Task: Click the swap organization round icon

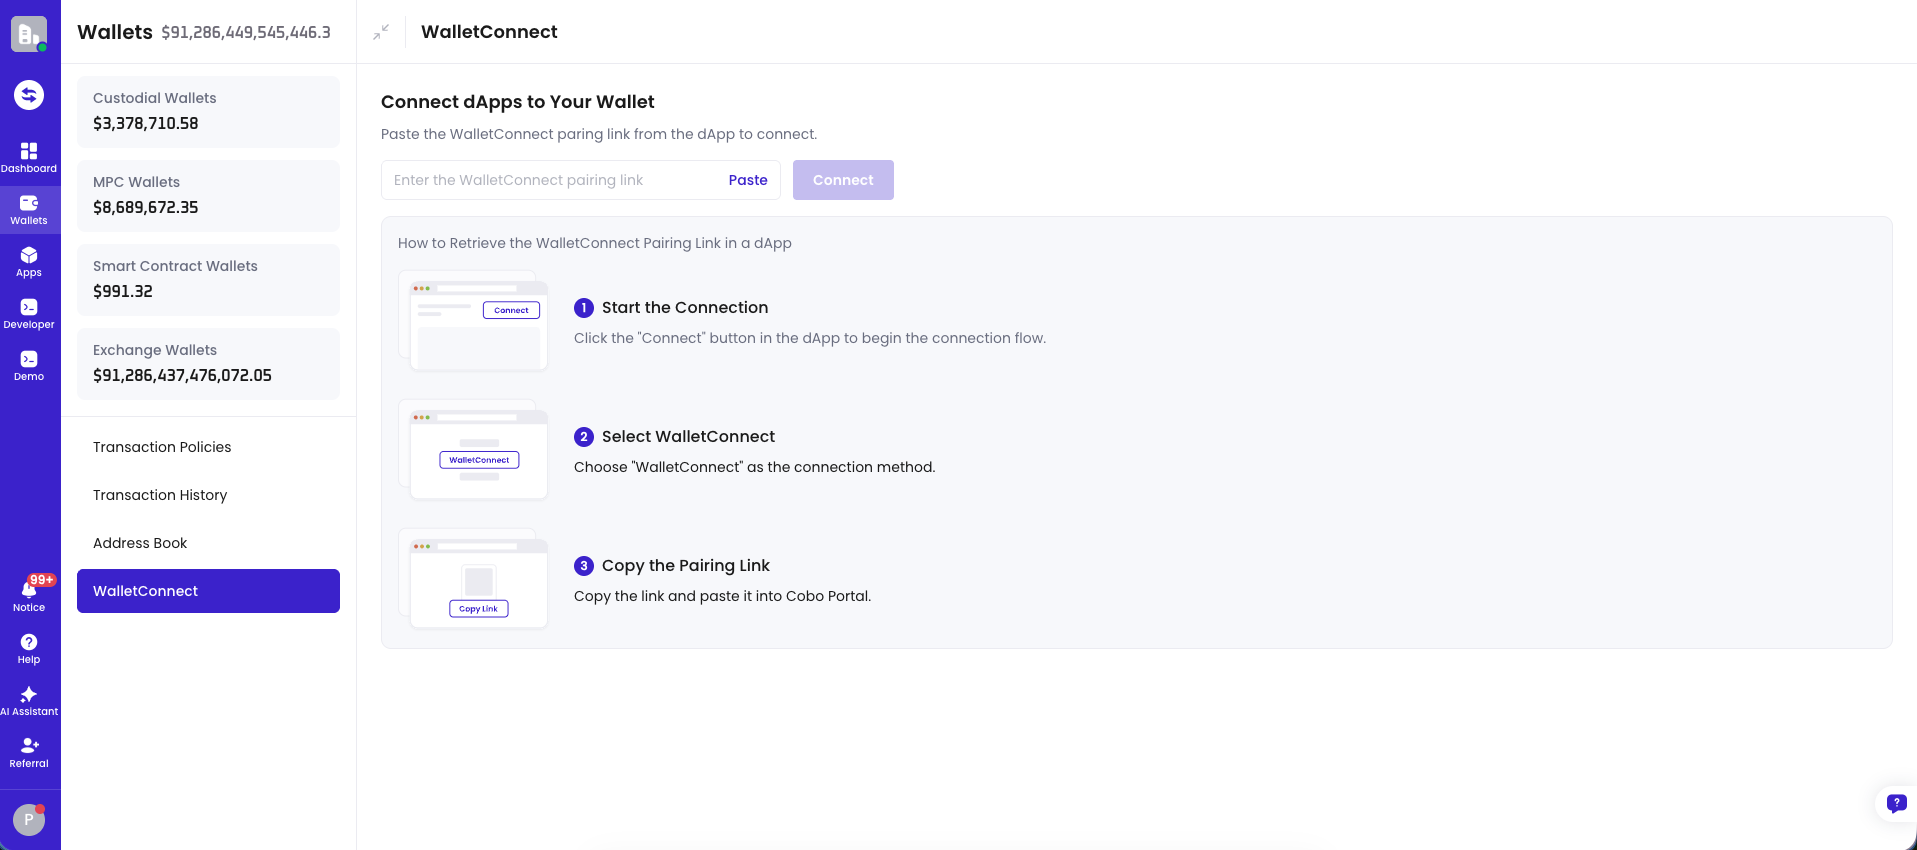Action: (x=29, y=95)
